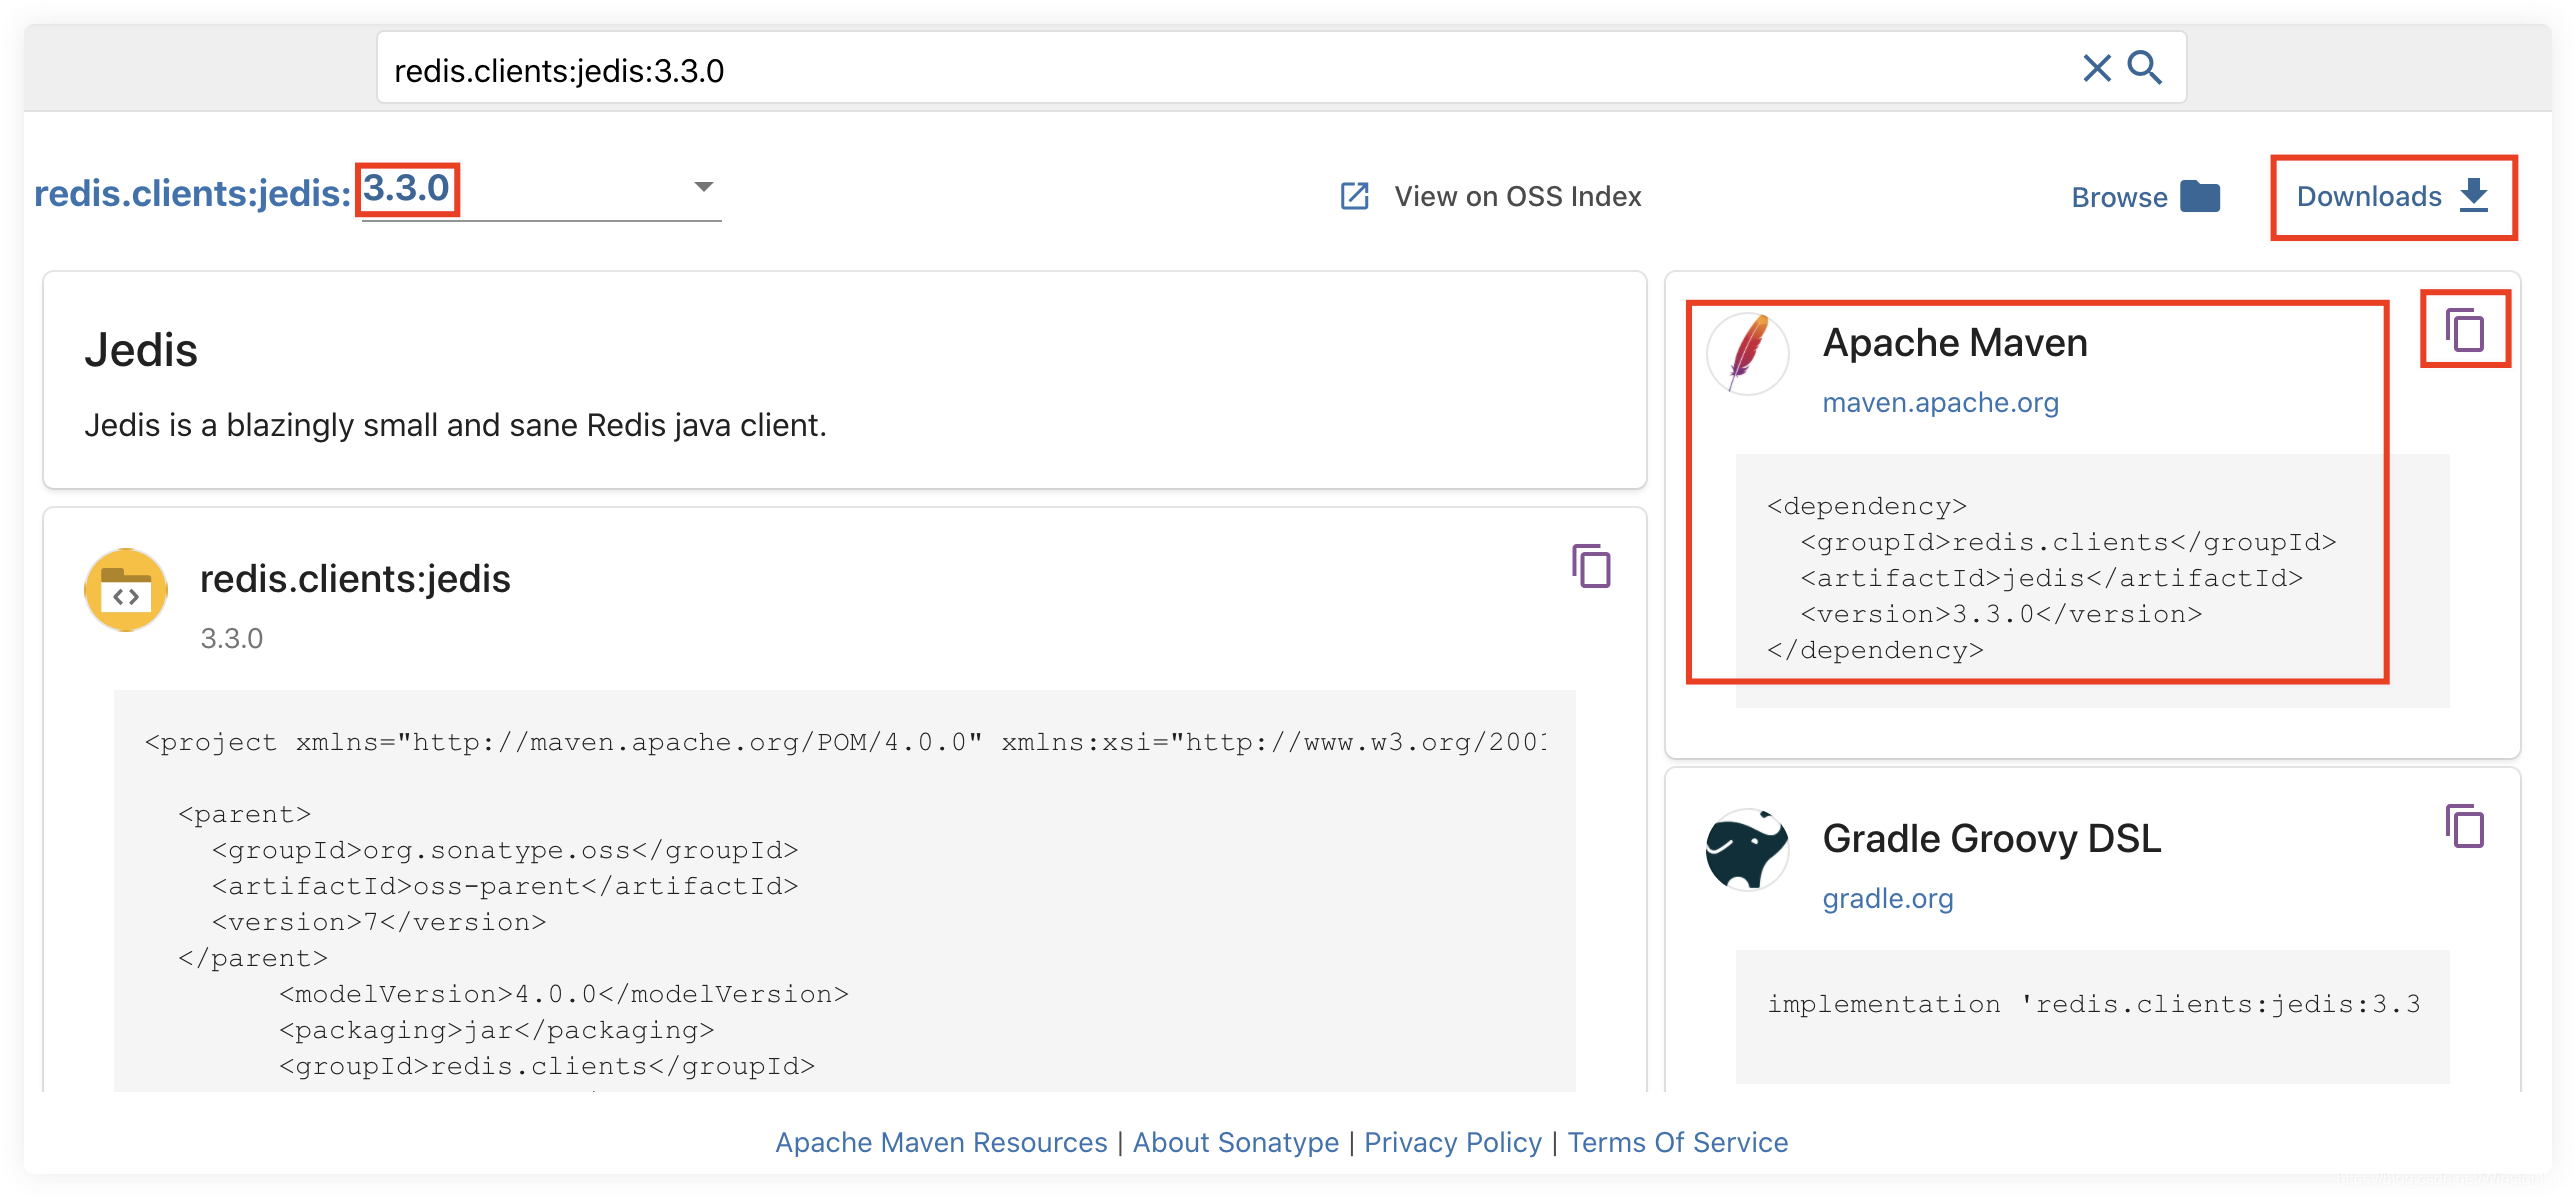Click the Downloads arrow icon

click(2474, 195)
